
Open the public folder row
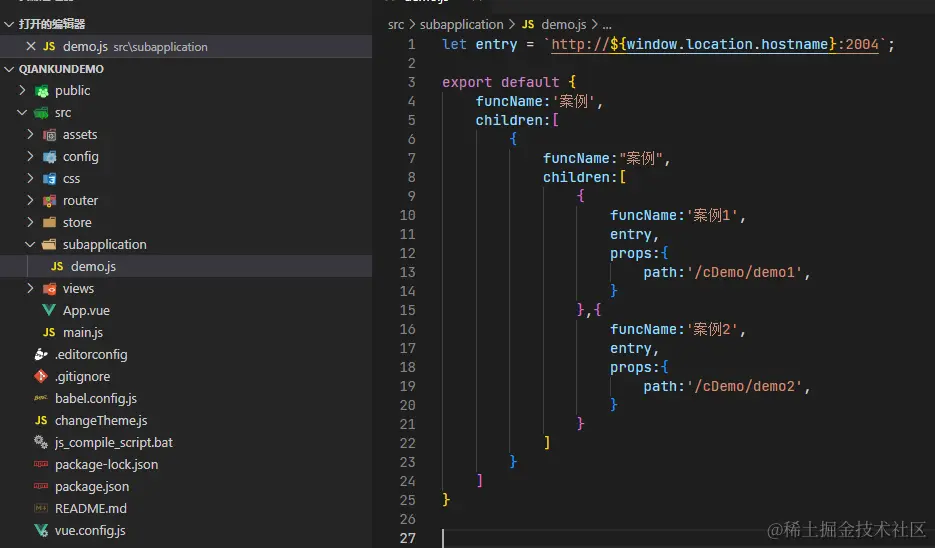(186, 91)
